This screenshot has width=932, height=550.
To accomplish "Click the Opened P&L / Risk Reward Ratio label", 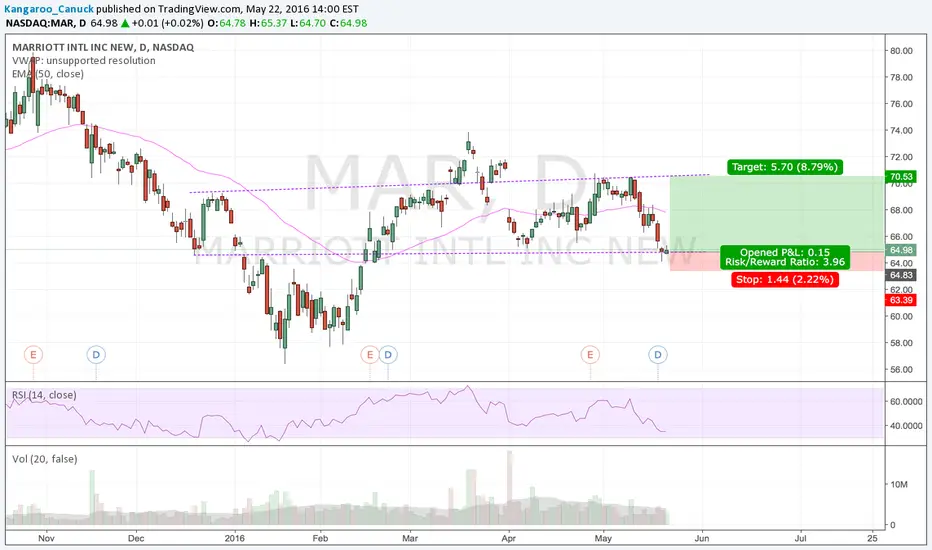I will coord(785,257).
